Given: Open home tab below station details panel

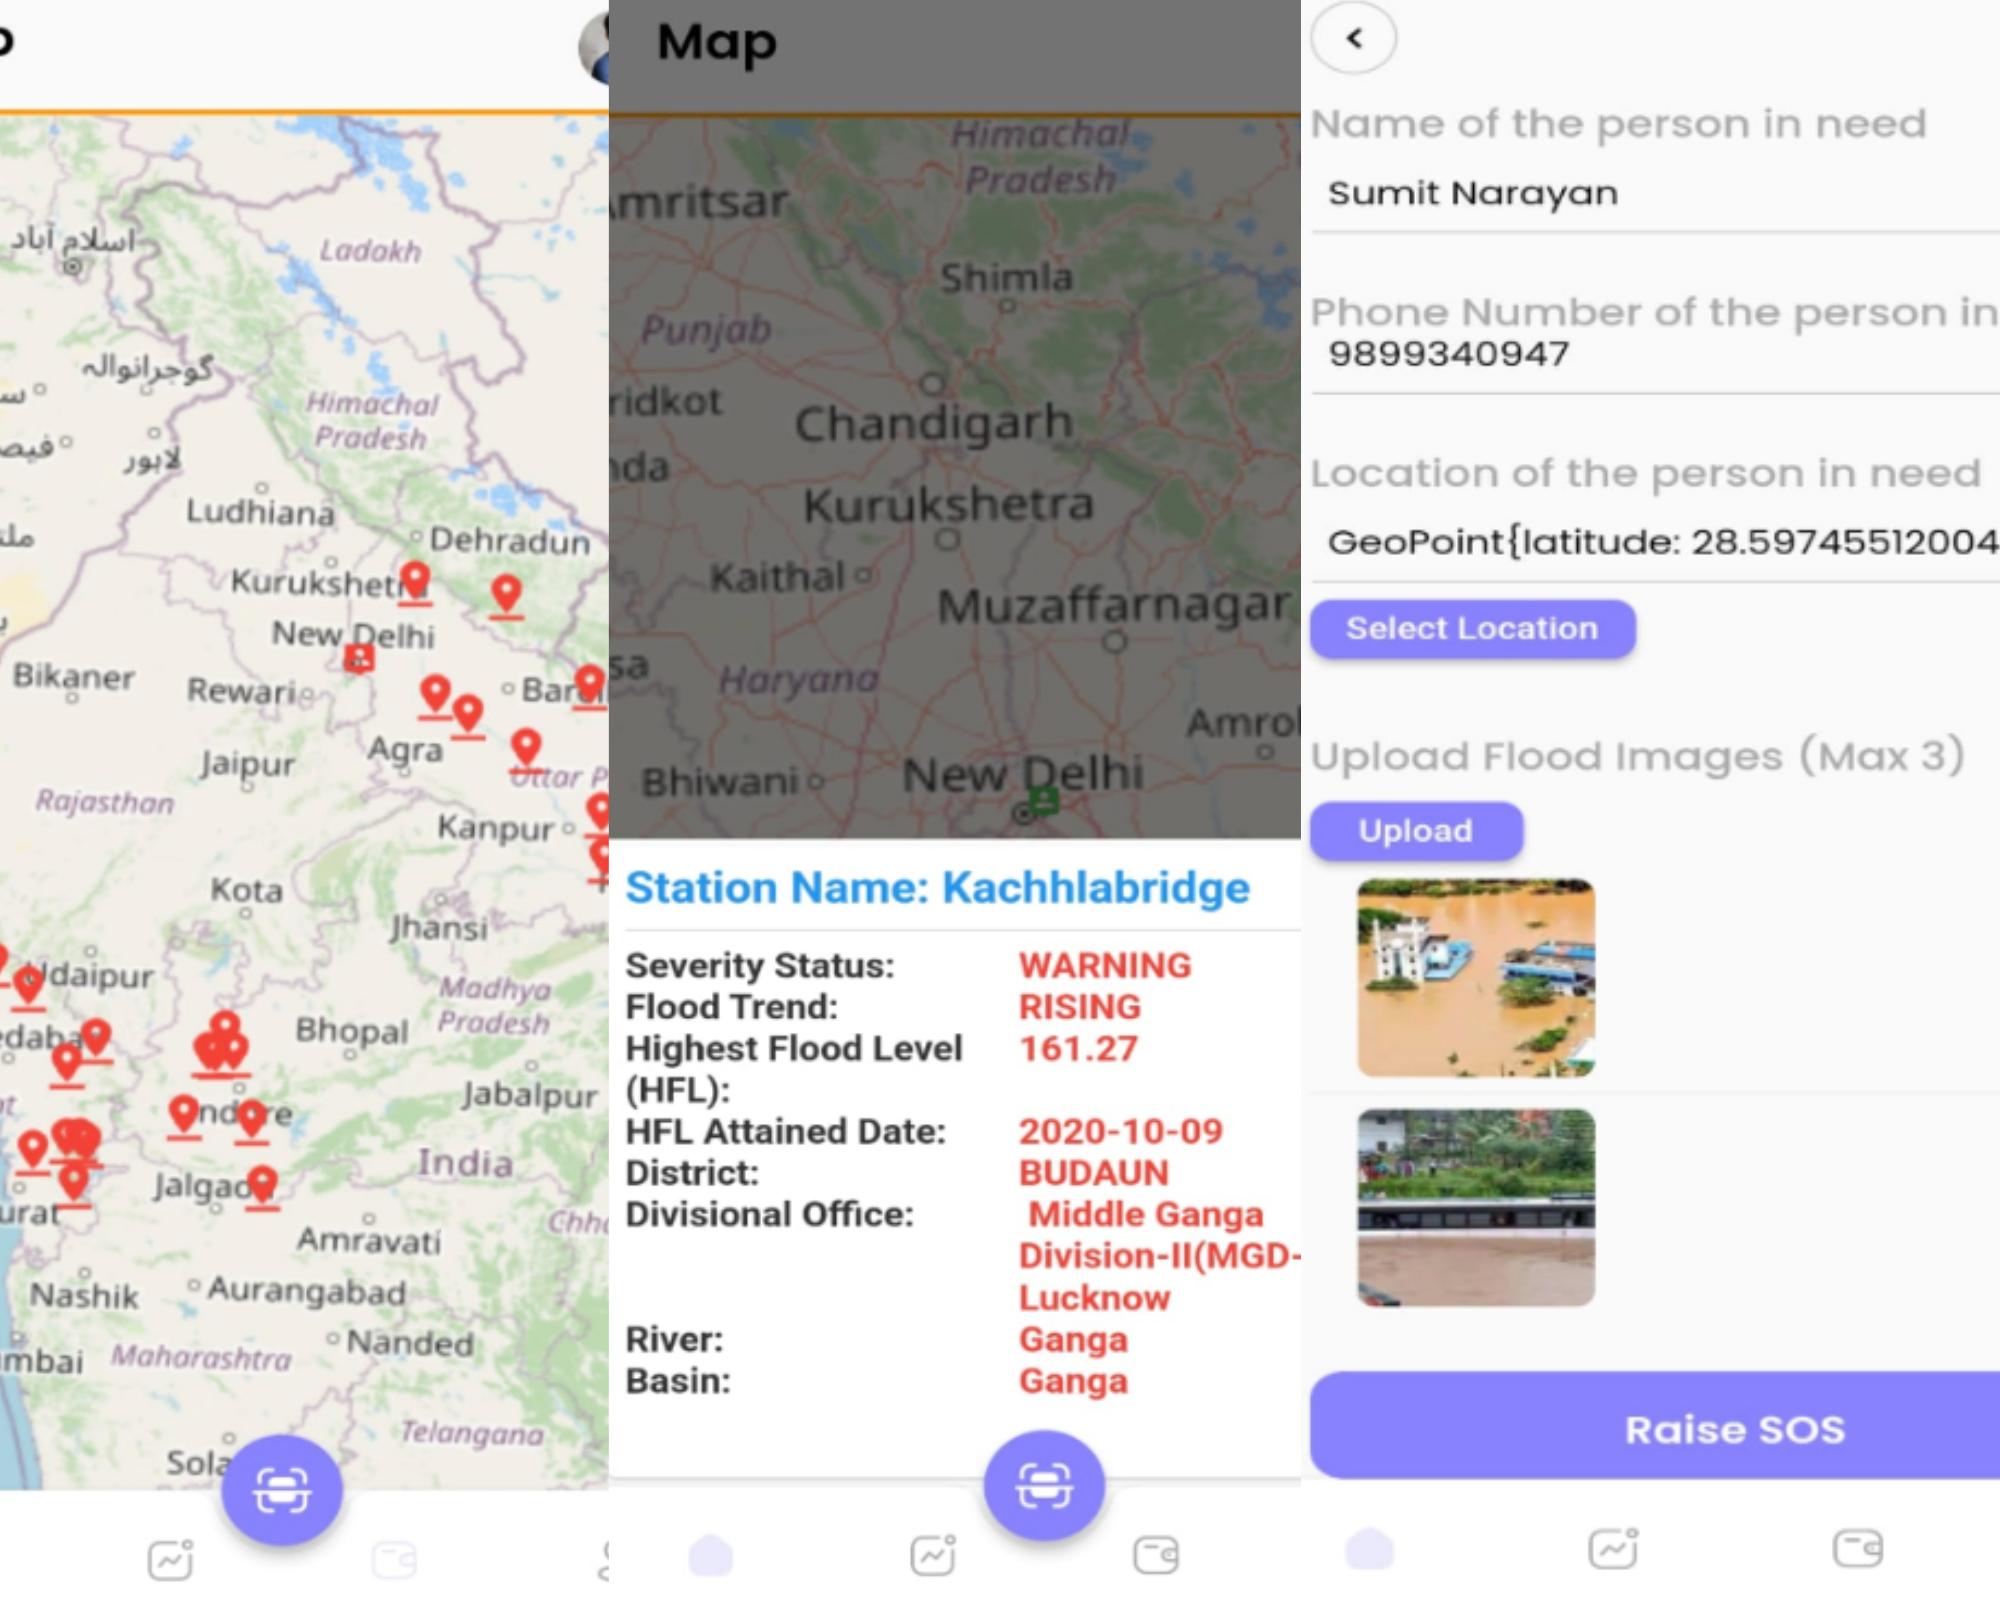Looking at the screenshot, I should pos(711,1556).
